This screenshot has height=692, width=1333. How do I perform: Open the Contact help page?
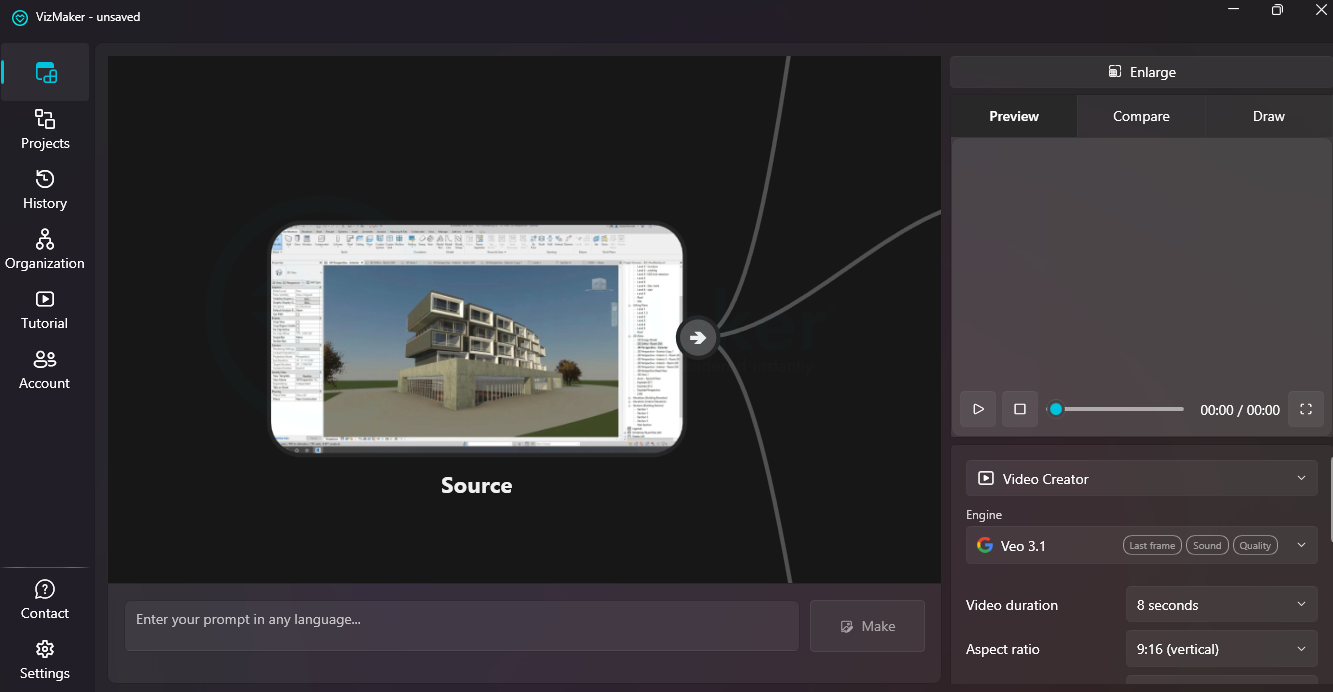tap(45, 600)
